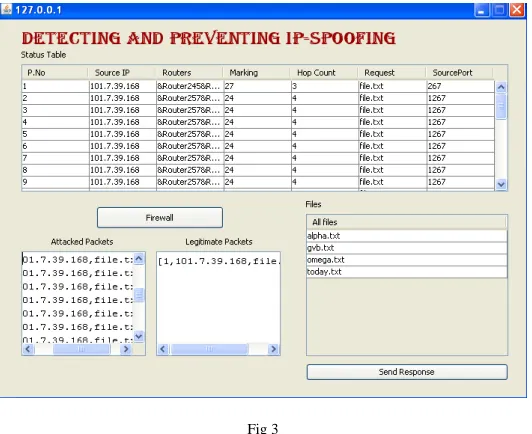
Task: Select gvb.txt in the files list
Action: pos(407,248)
